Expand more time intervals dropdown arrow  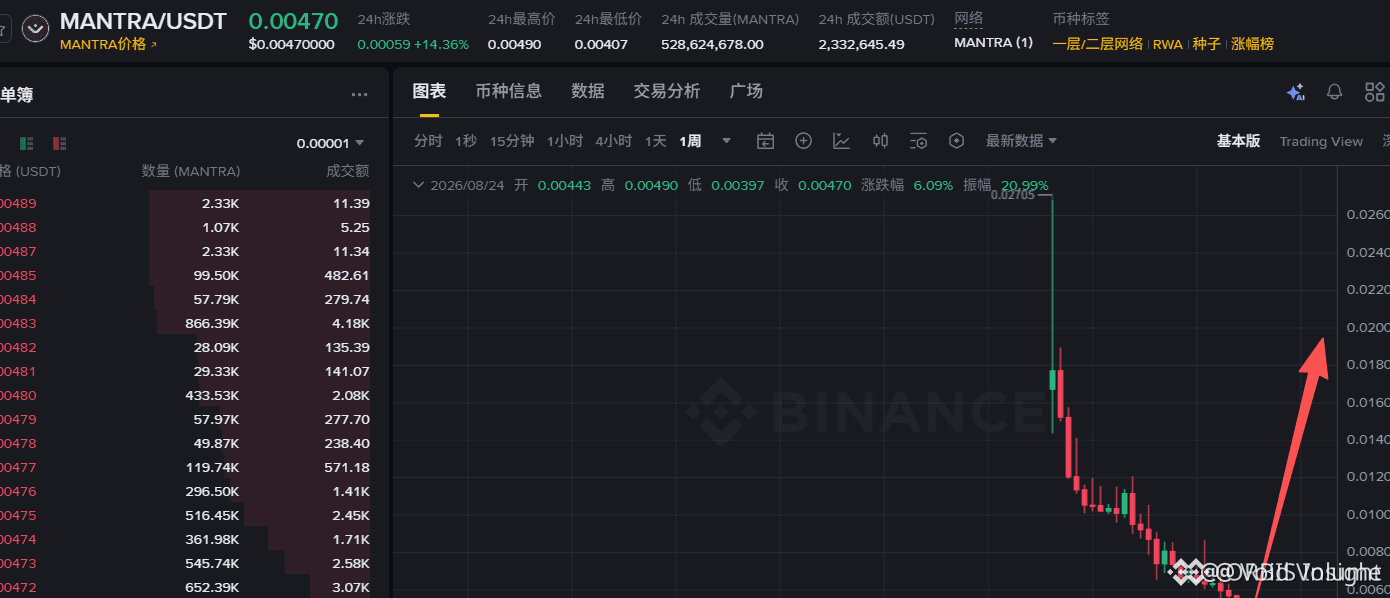[726, 141]
